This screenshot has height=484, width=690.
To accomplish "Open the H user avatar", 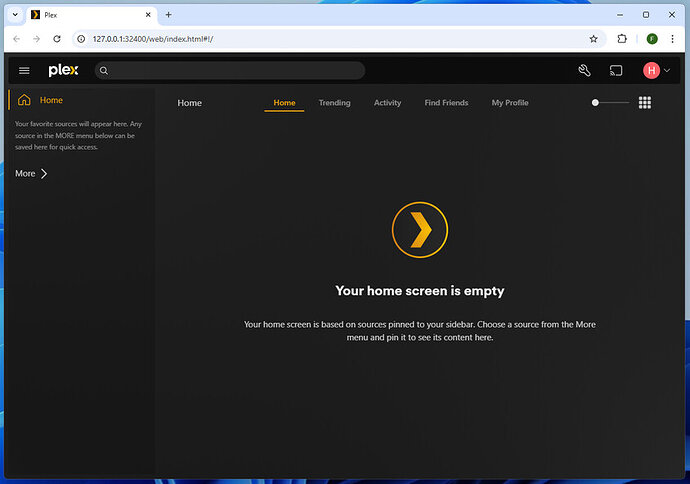I will [x=651, y=70].
